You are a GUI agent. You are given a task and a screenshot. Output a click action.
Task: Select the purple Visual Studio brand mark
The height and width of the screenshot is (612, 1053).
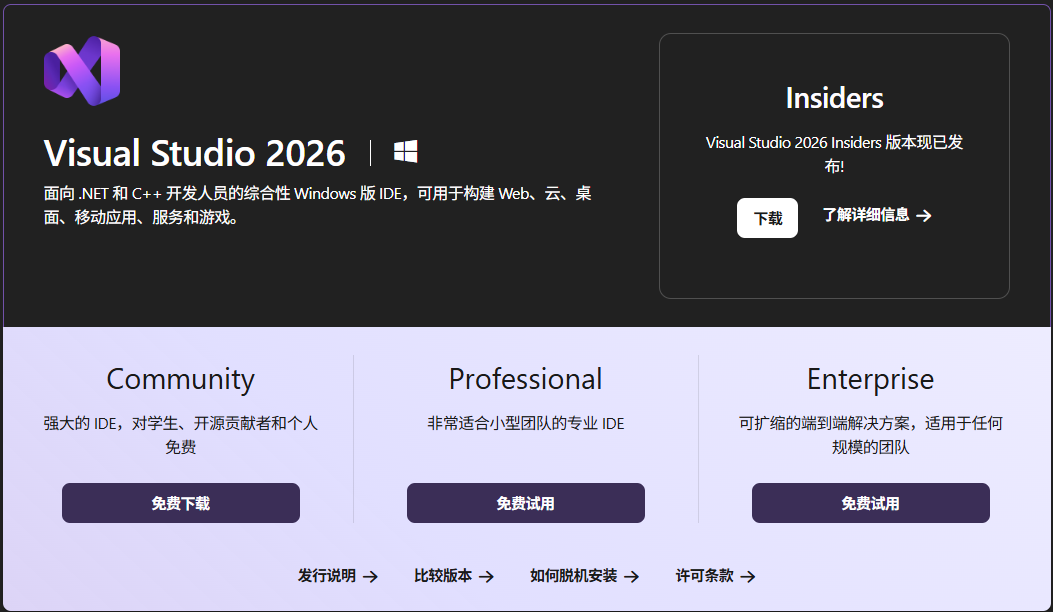81,69
